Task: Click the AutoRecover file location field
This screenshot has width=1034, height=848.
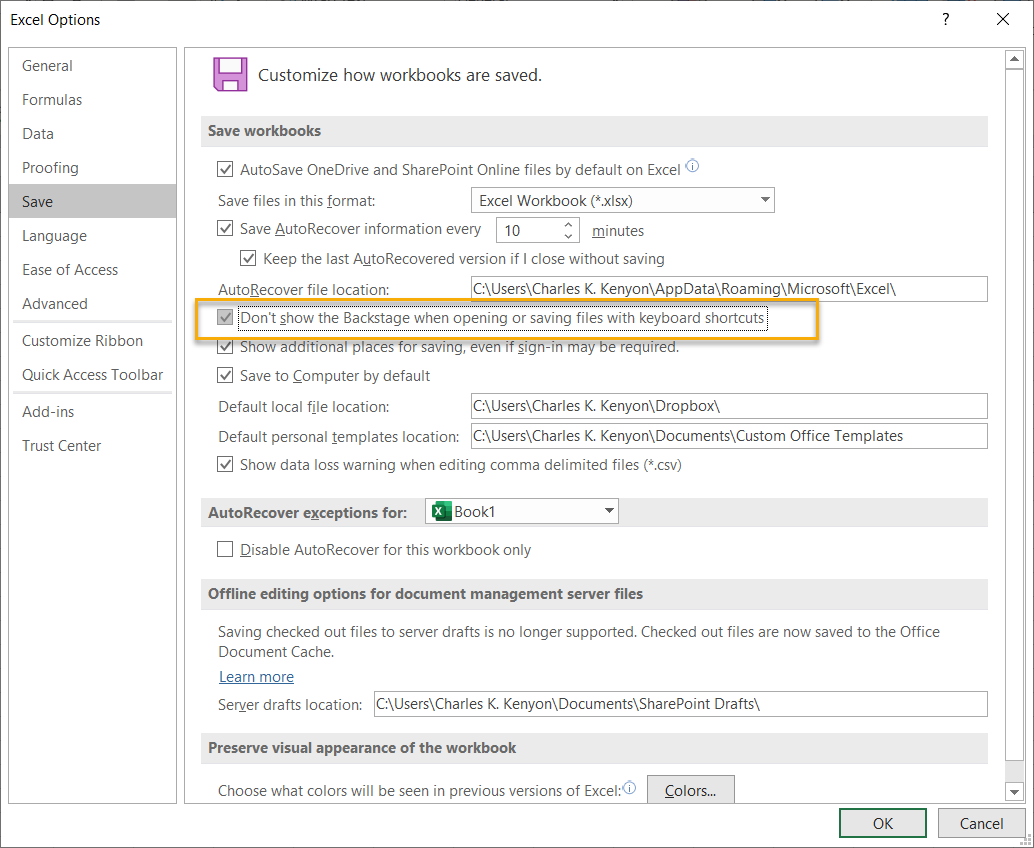Action: click(x=729, y=289)
